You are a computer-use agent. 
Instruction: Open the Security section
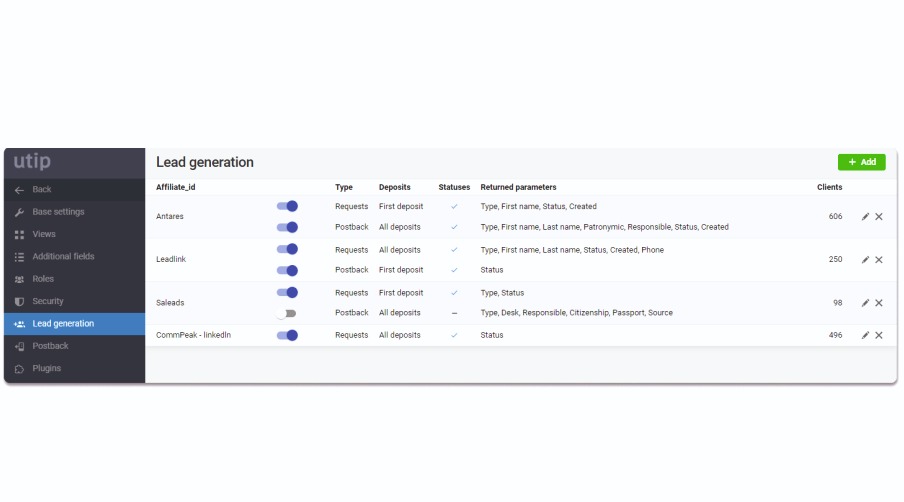(x=47, y=301)
